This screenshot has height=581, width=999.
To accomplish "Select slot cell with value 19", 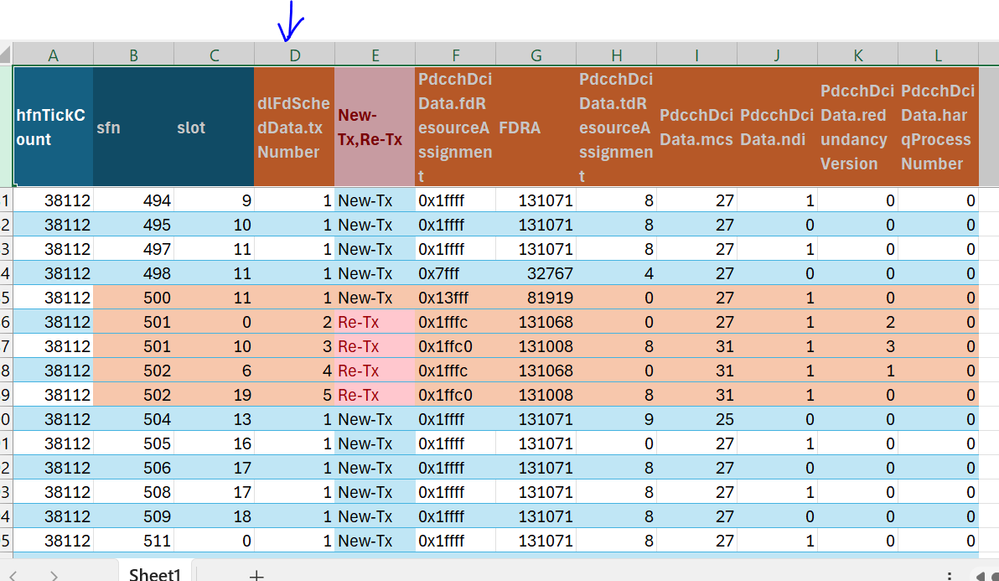I will (x=214, y=395).
